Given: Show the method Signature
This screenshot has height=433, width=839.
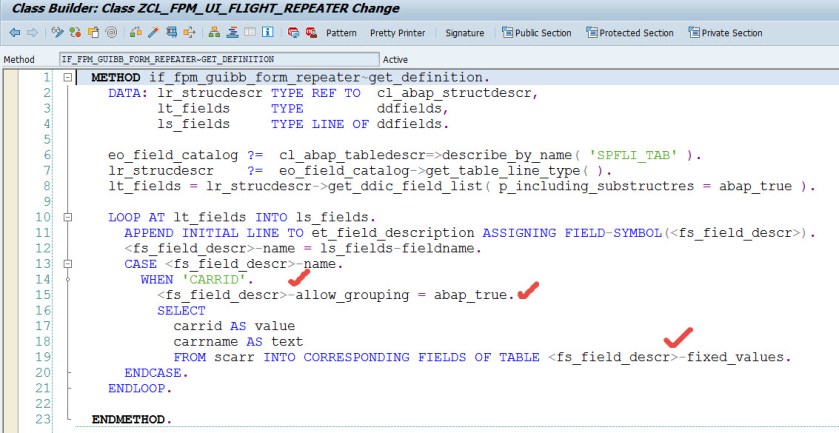Looking at the screenshot, I should pyautogui.click(x=464, y=33).
